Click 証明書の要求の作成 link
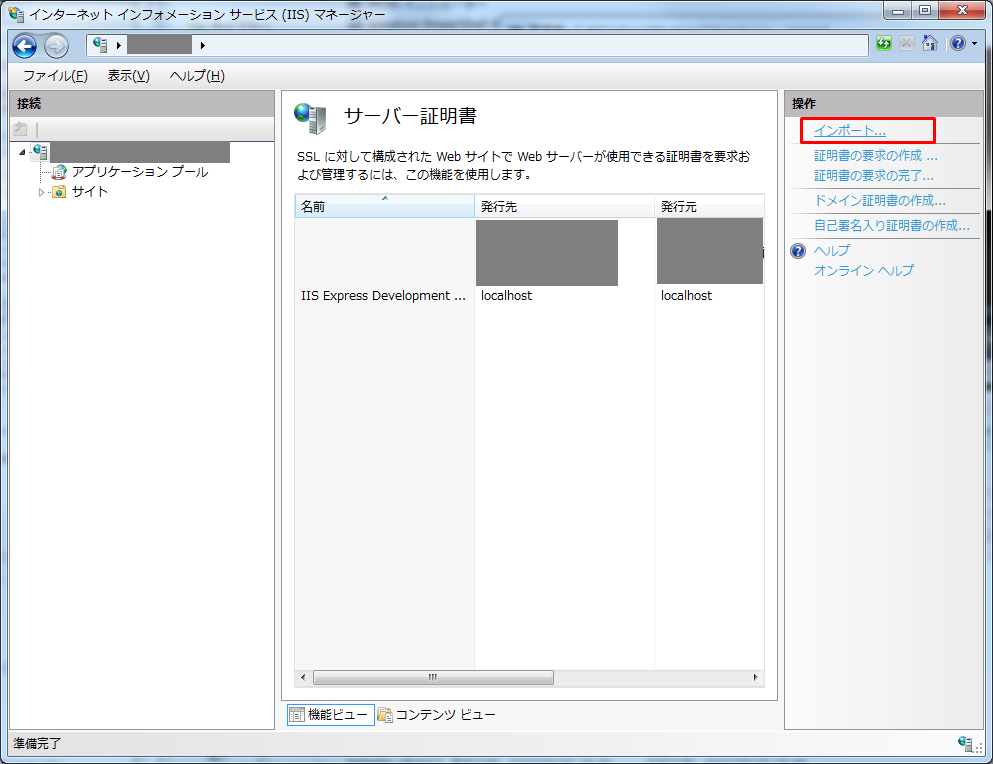The width and height of the screenshot is (993, 764). click(x=876, y=155)
